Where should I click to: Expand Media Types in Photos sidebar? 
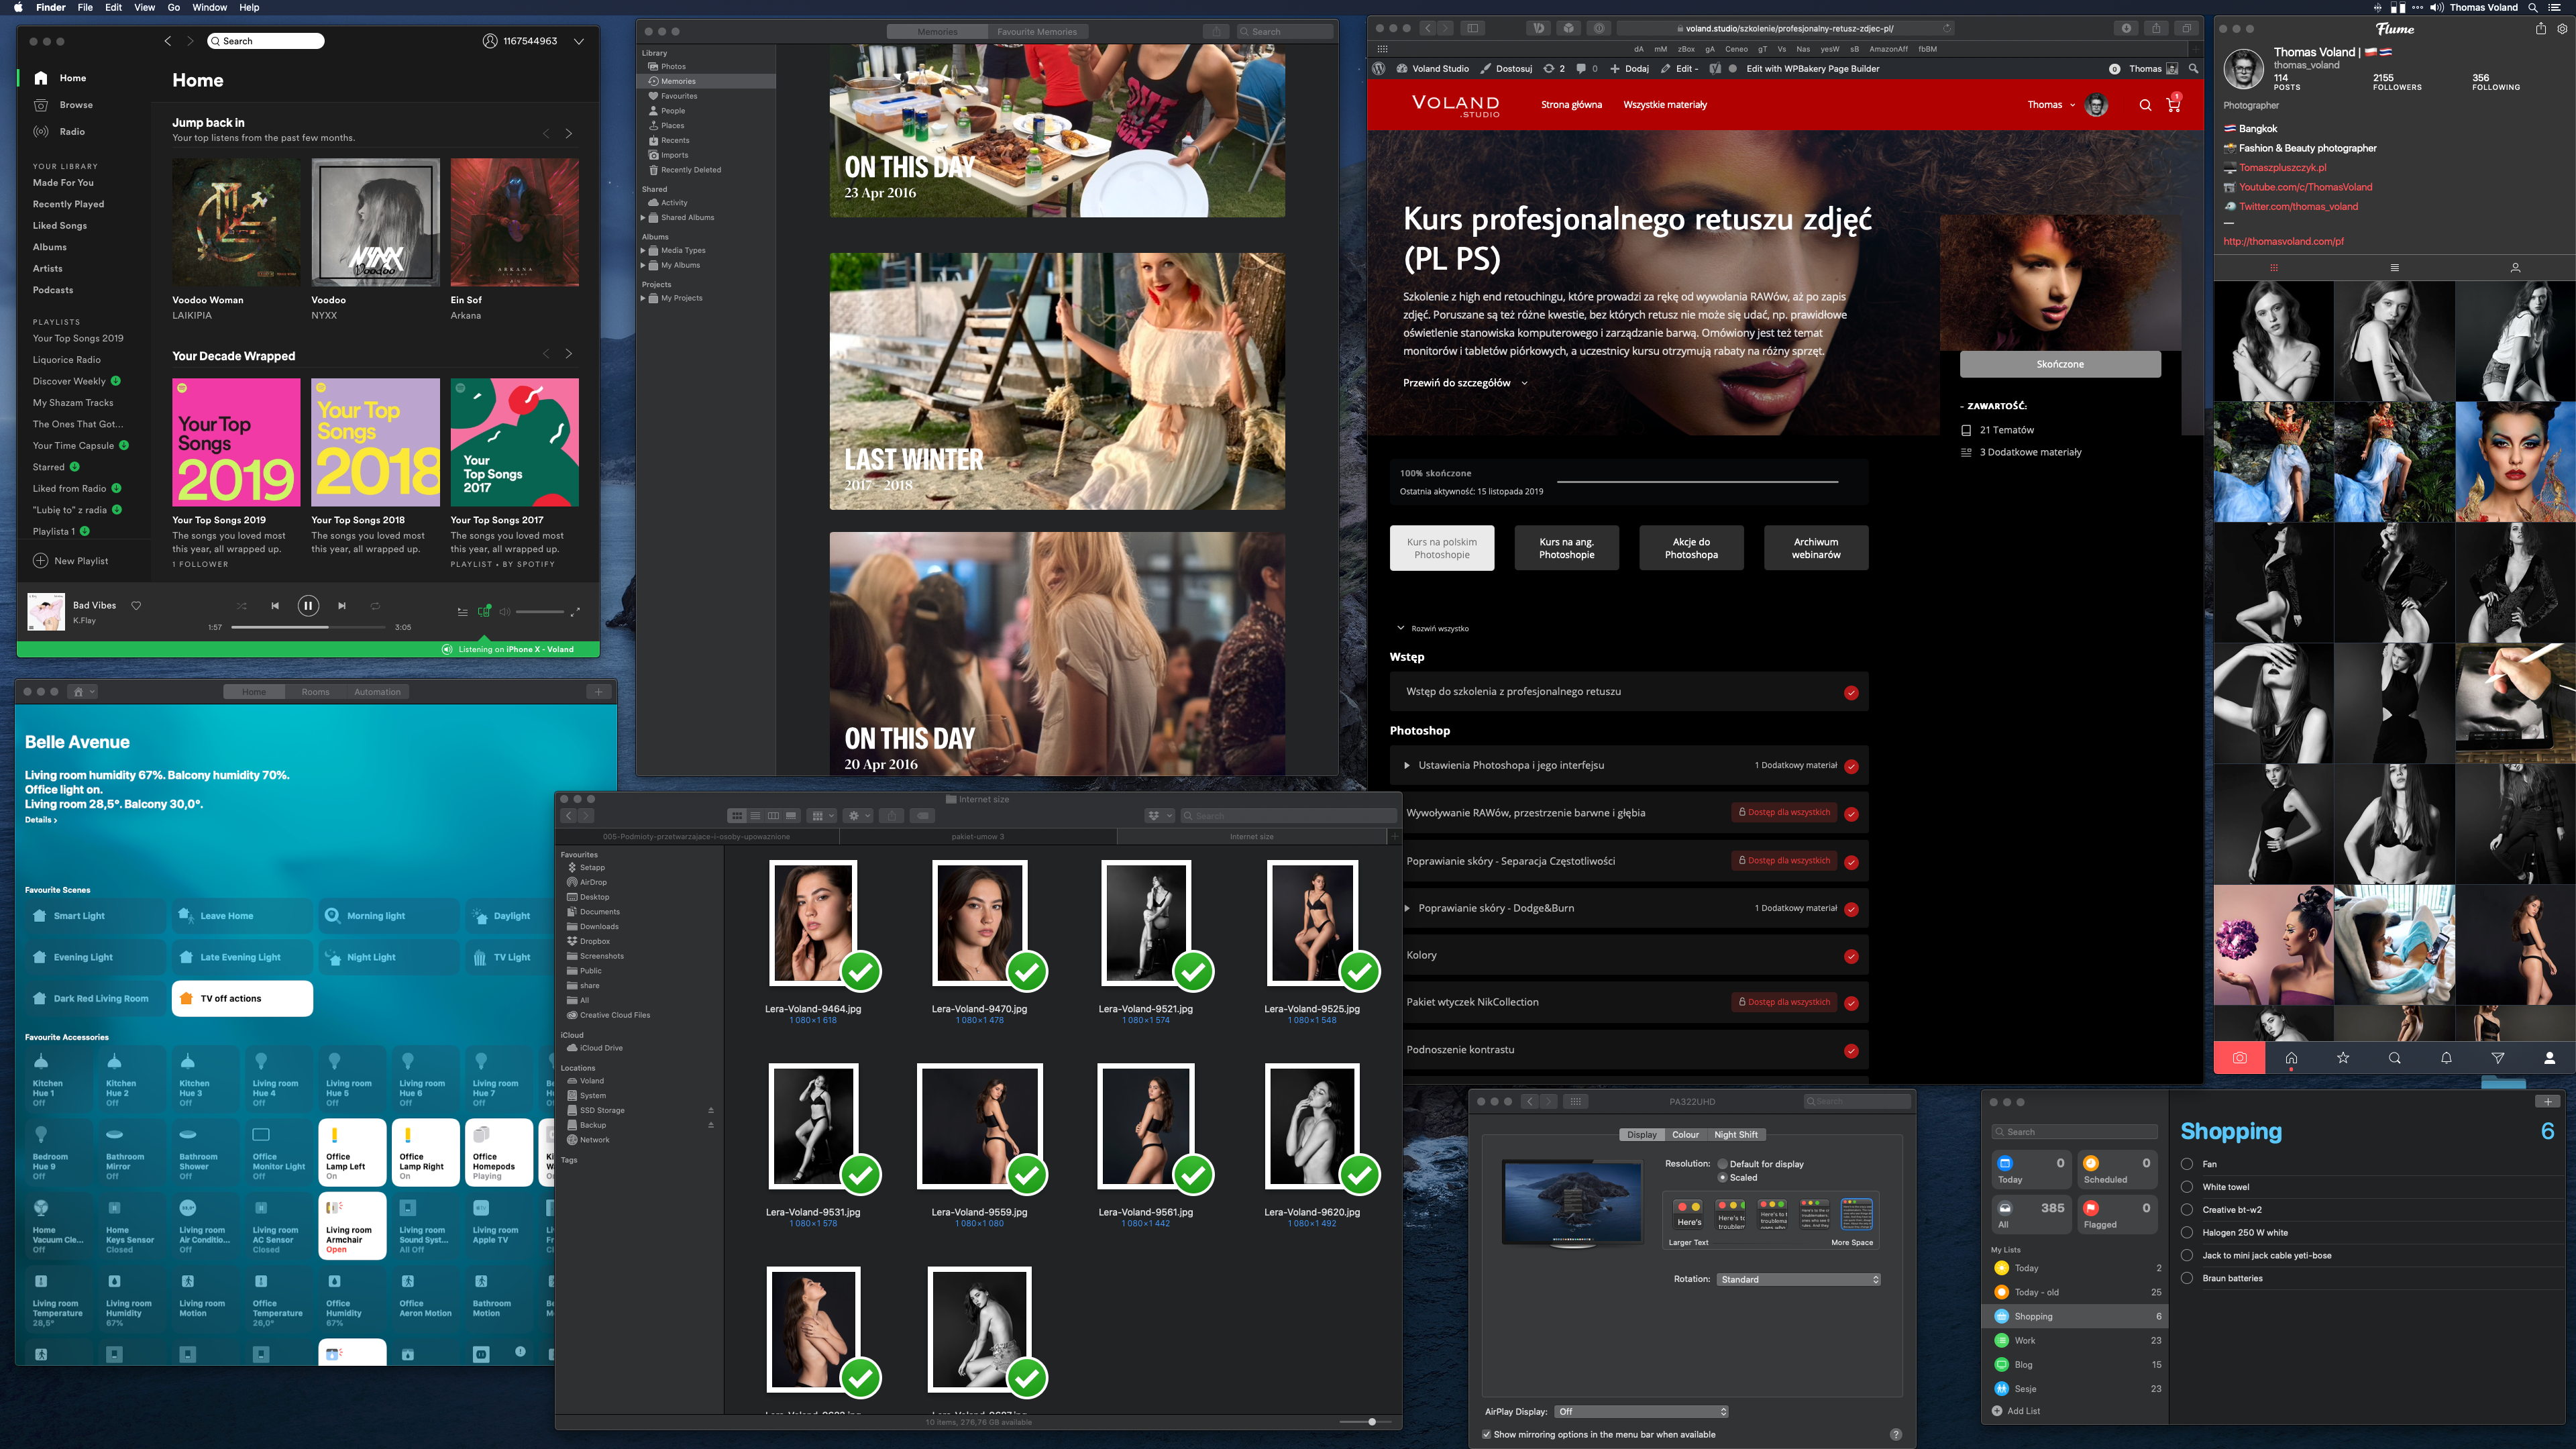click(x=643, y=250)
